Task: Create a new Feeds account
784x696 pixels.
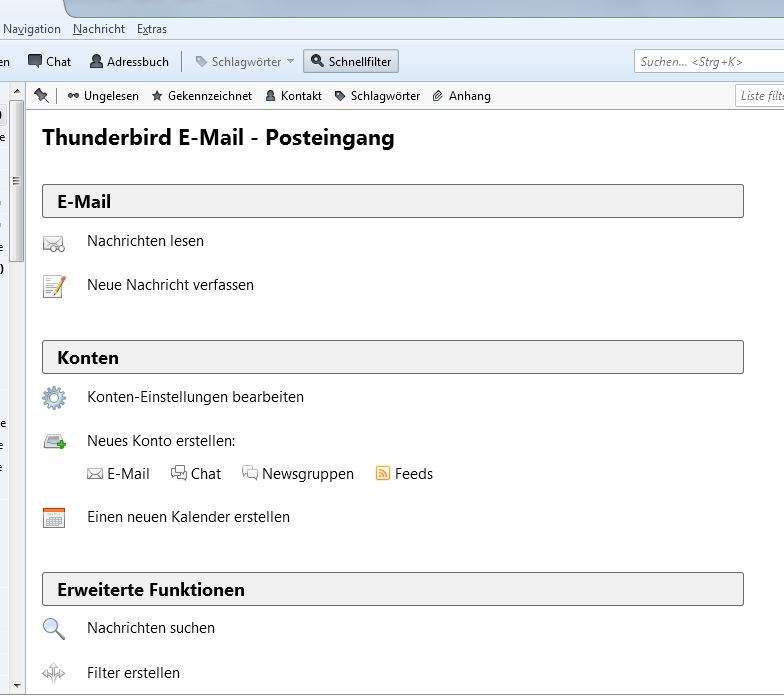Action: coord(404,474)
